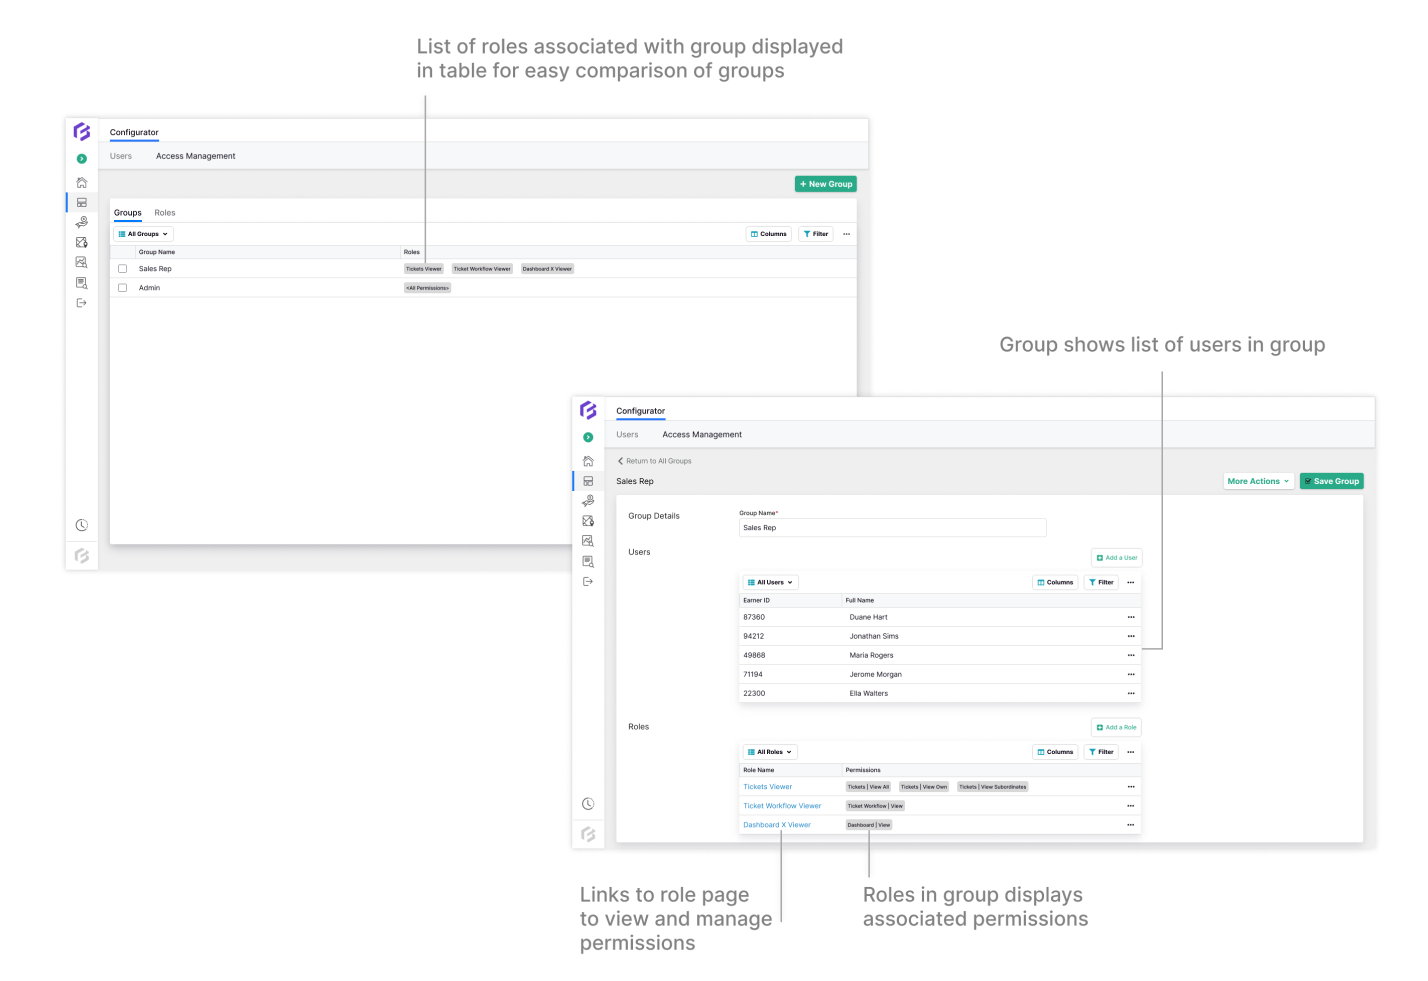This screenshot has height=981, width=1428.
Task: Open ellipsis menu for Ella Walters row
Action: (1131, 693)
